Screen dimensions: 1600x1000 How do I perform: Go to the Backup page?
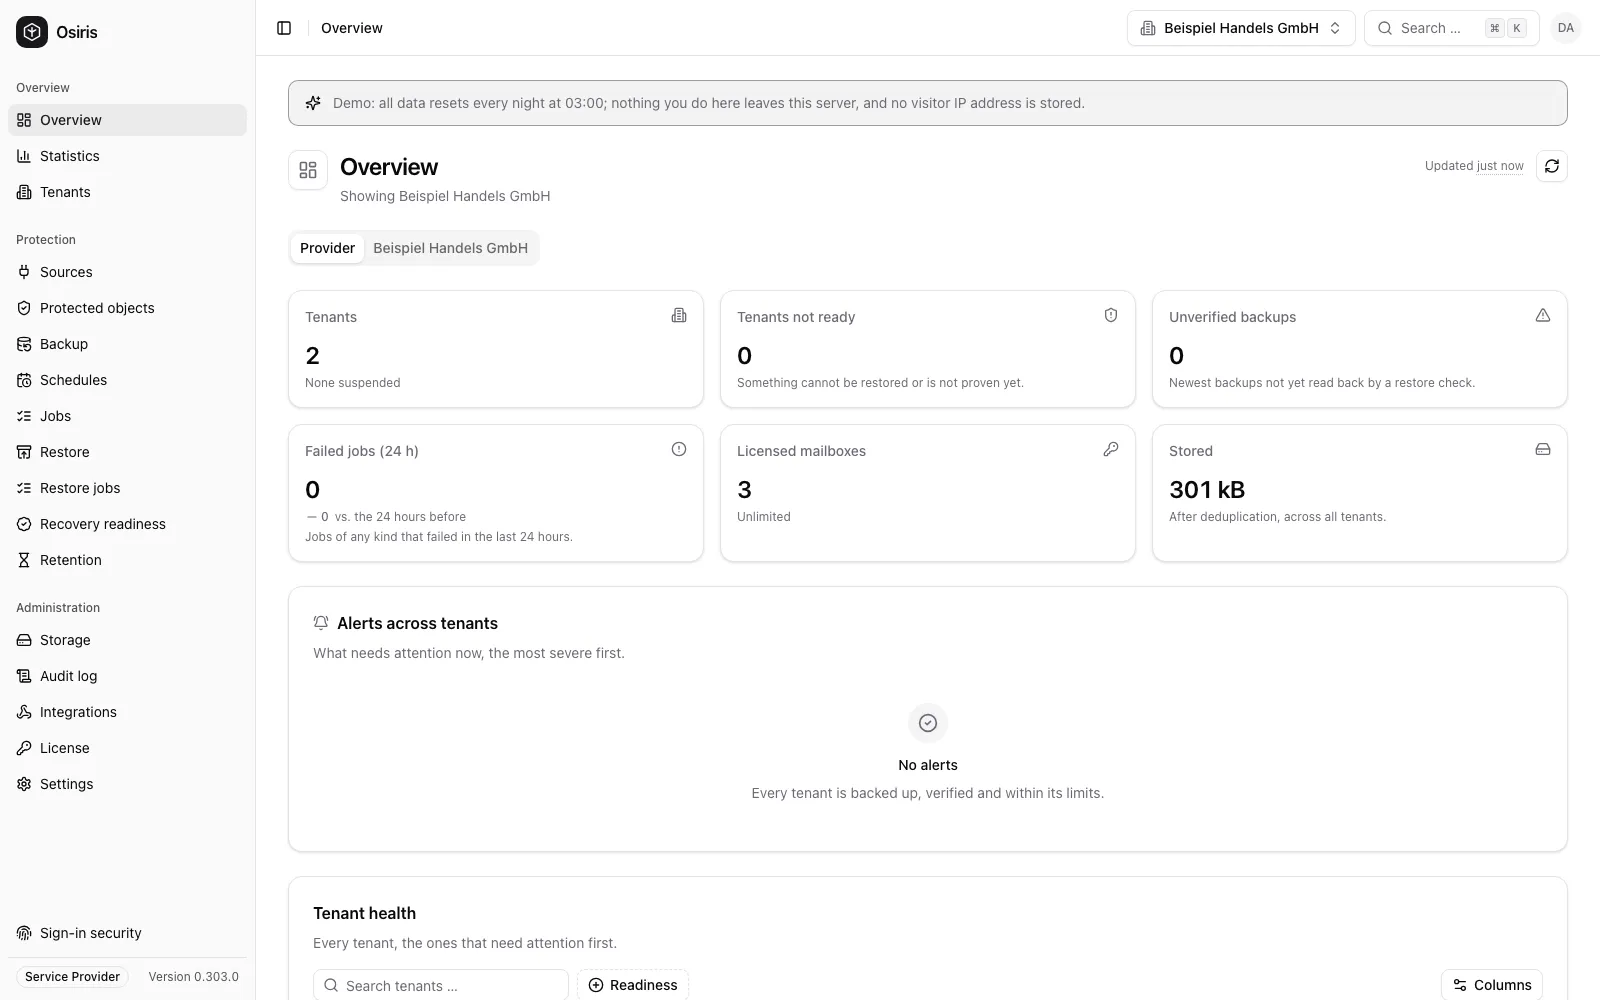[127, 344]
